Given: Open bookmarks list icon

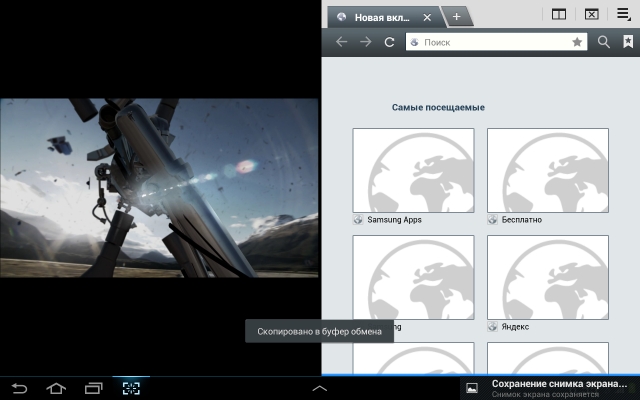Looking at the screenshot, I should [x=628, y=42].
